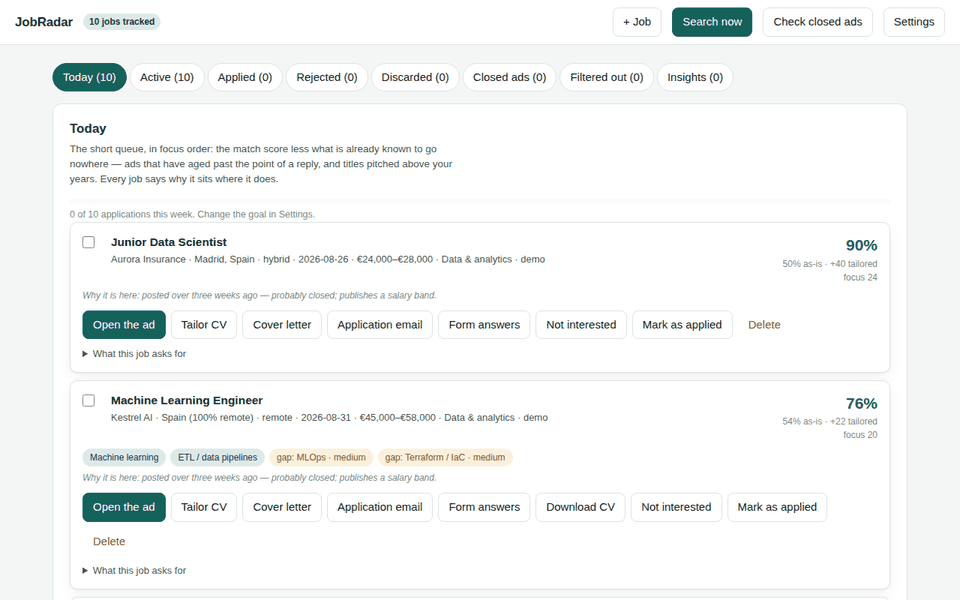
Task: Click the 'Today' section heading
Action: pyautogui.click(x=88, y=129)
